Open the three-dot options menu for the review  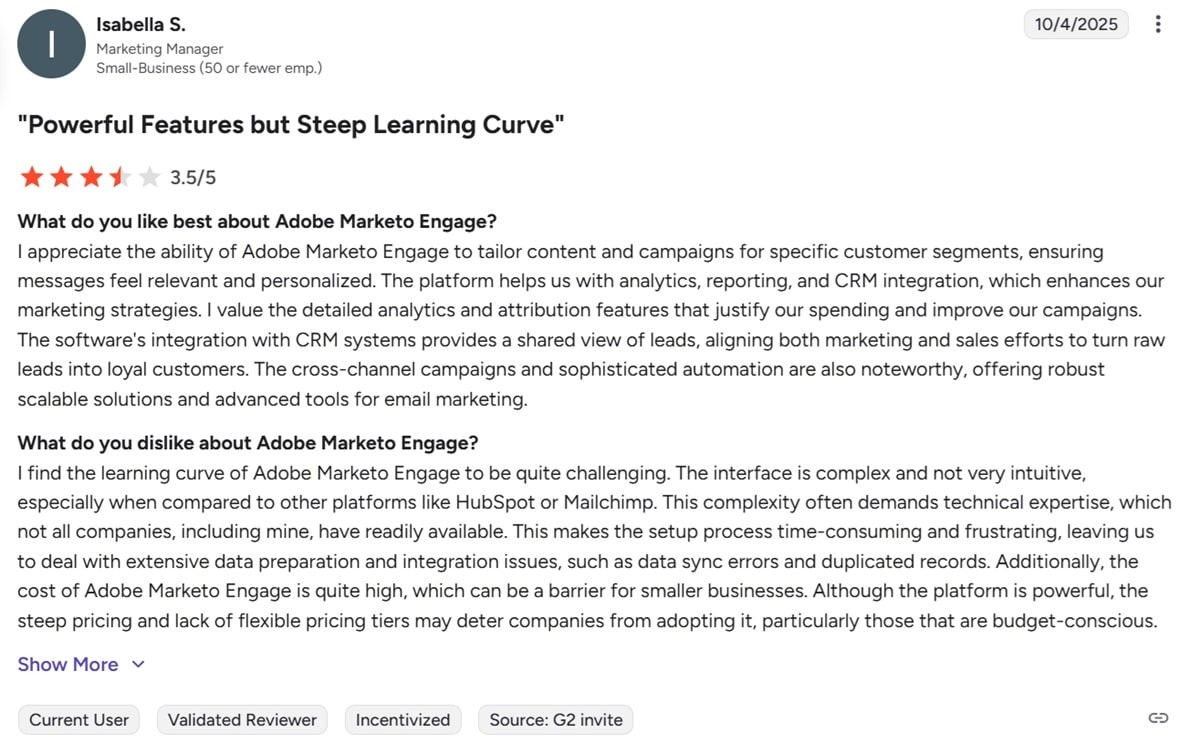(x=1157, y=25)
